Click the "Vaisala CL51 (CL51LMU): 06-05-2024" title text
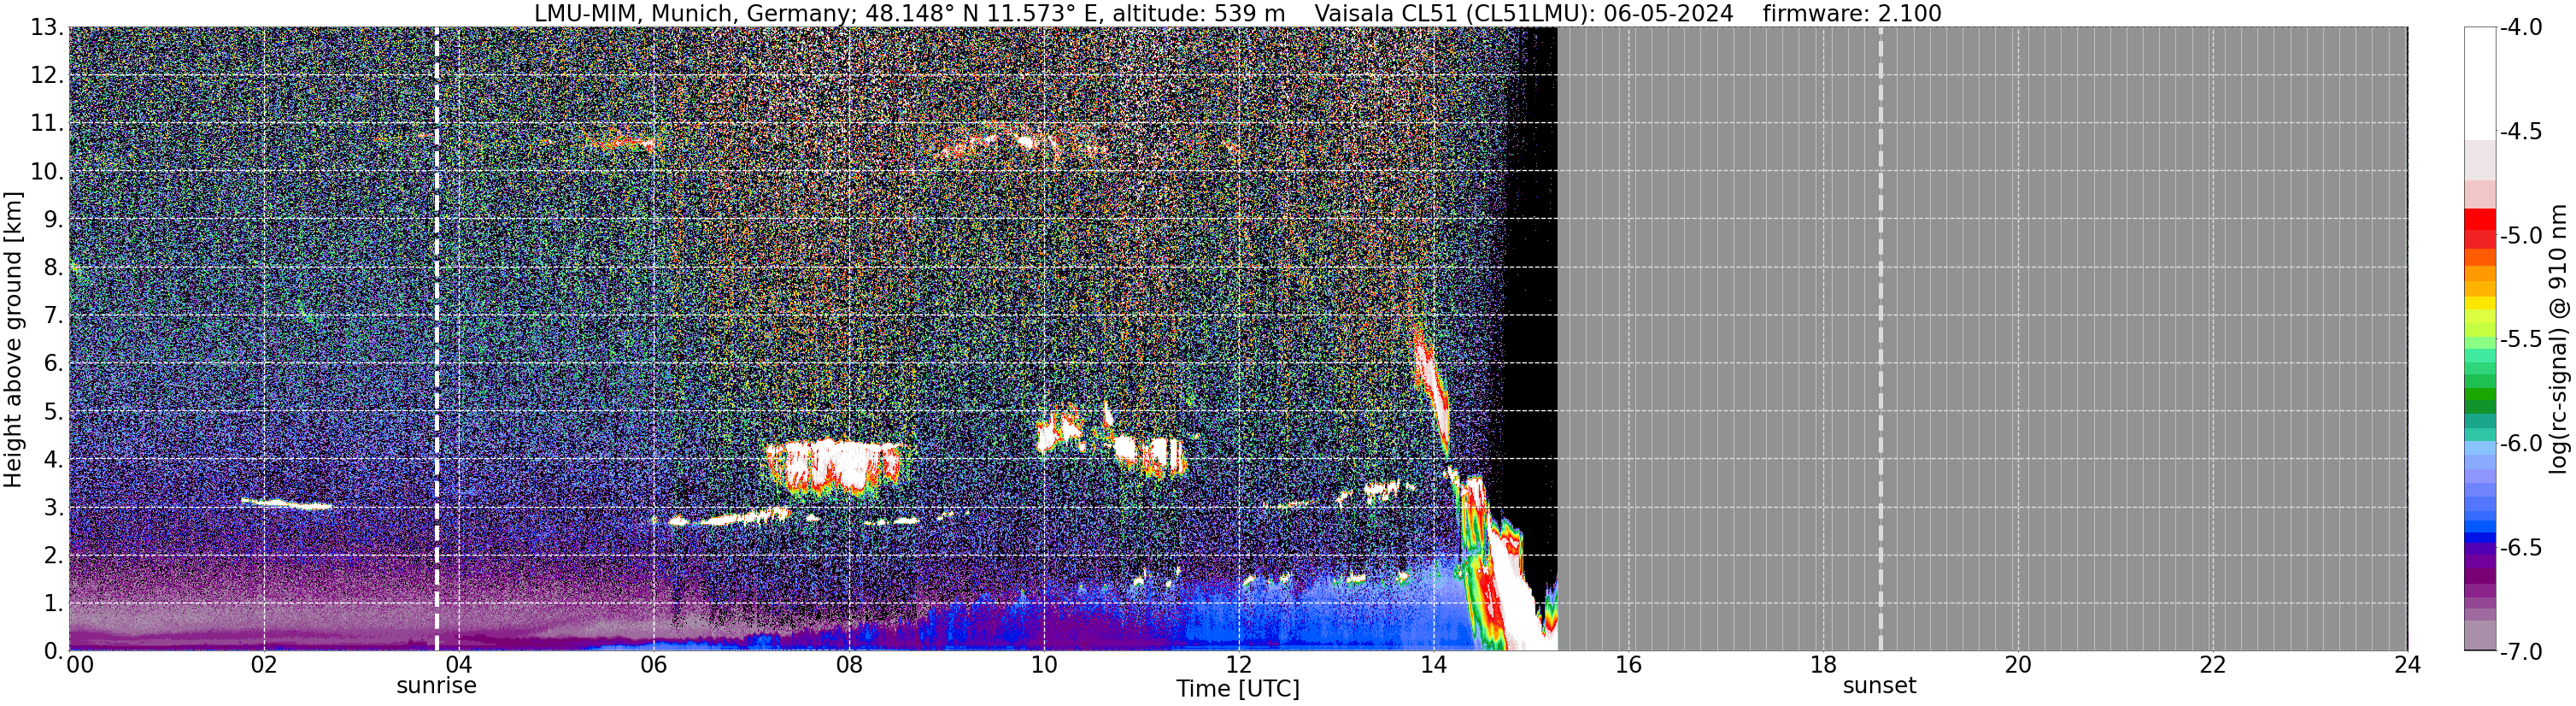The image size is (2576, 706). 1524,13
